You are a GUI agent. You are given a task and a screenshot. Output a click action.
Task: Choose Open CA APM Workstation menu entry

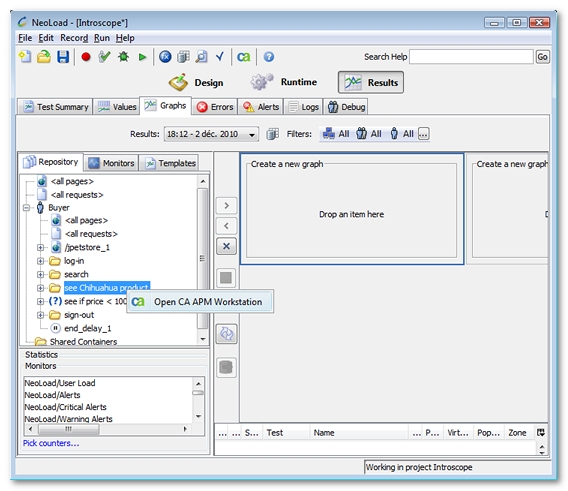(x=200, y=301)
